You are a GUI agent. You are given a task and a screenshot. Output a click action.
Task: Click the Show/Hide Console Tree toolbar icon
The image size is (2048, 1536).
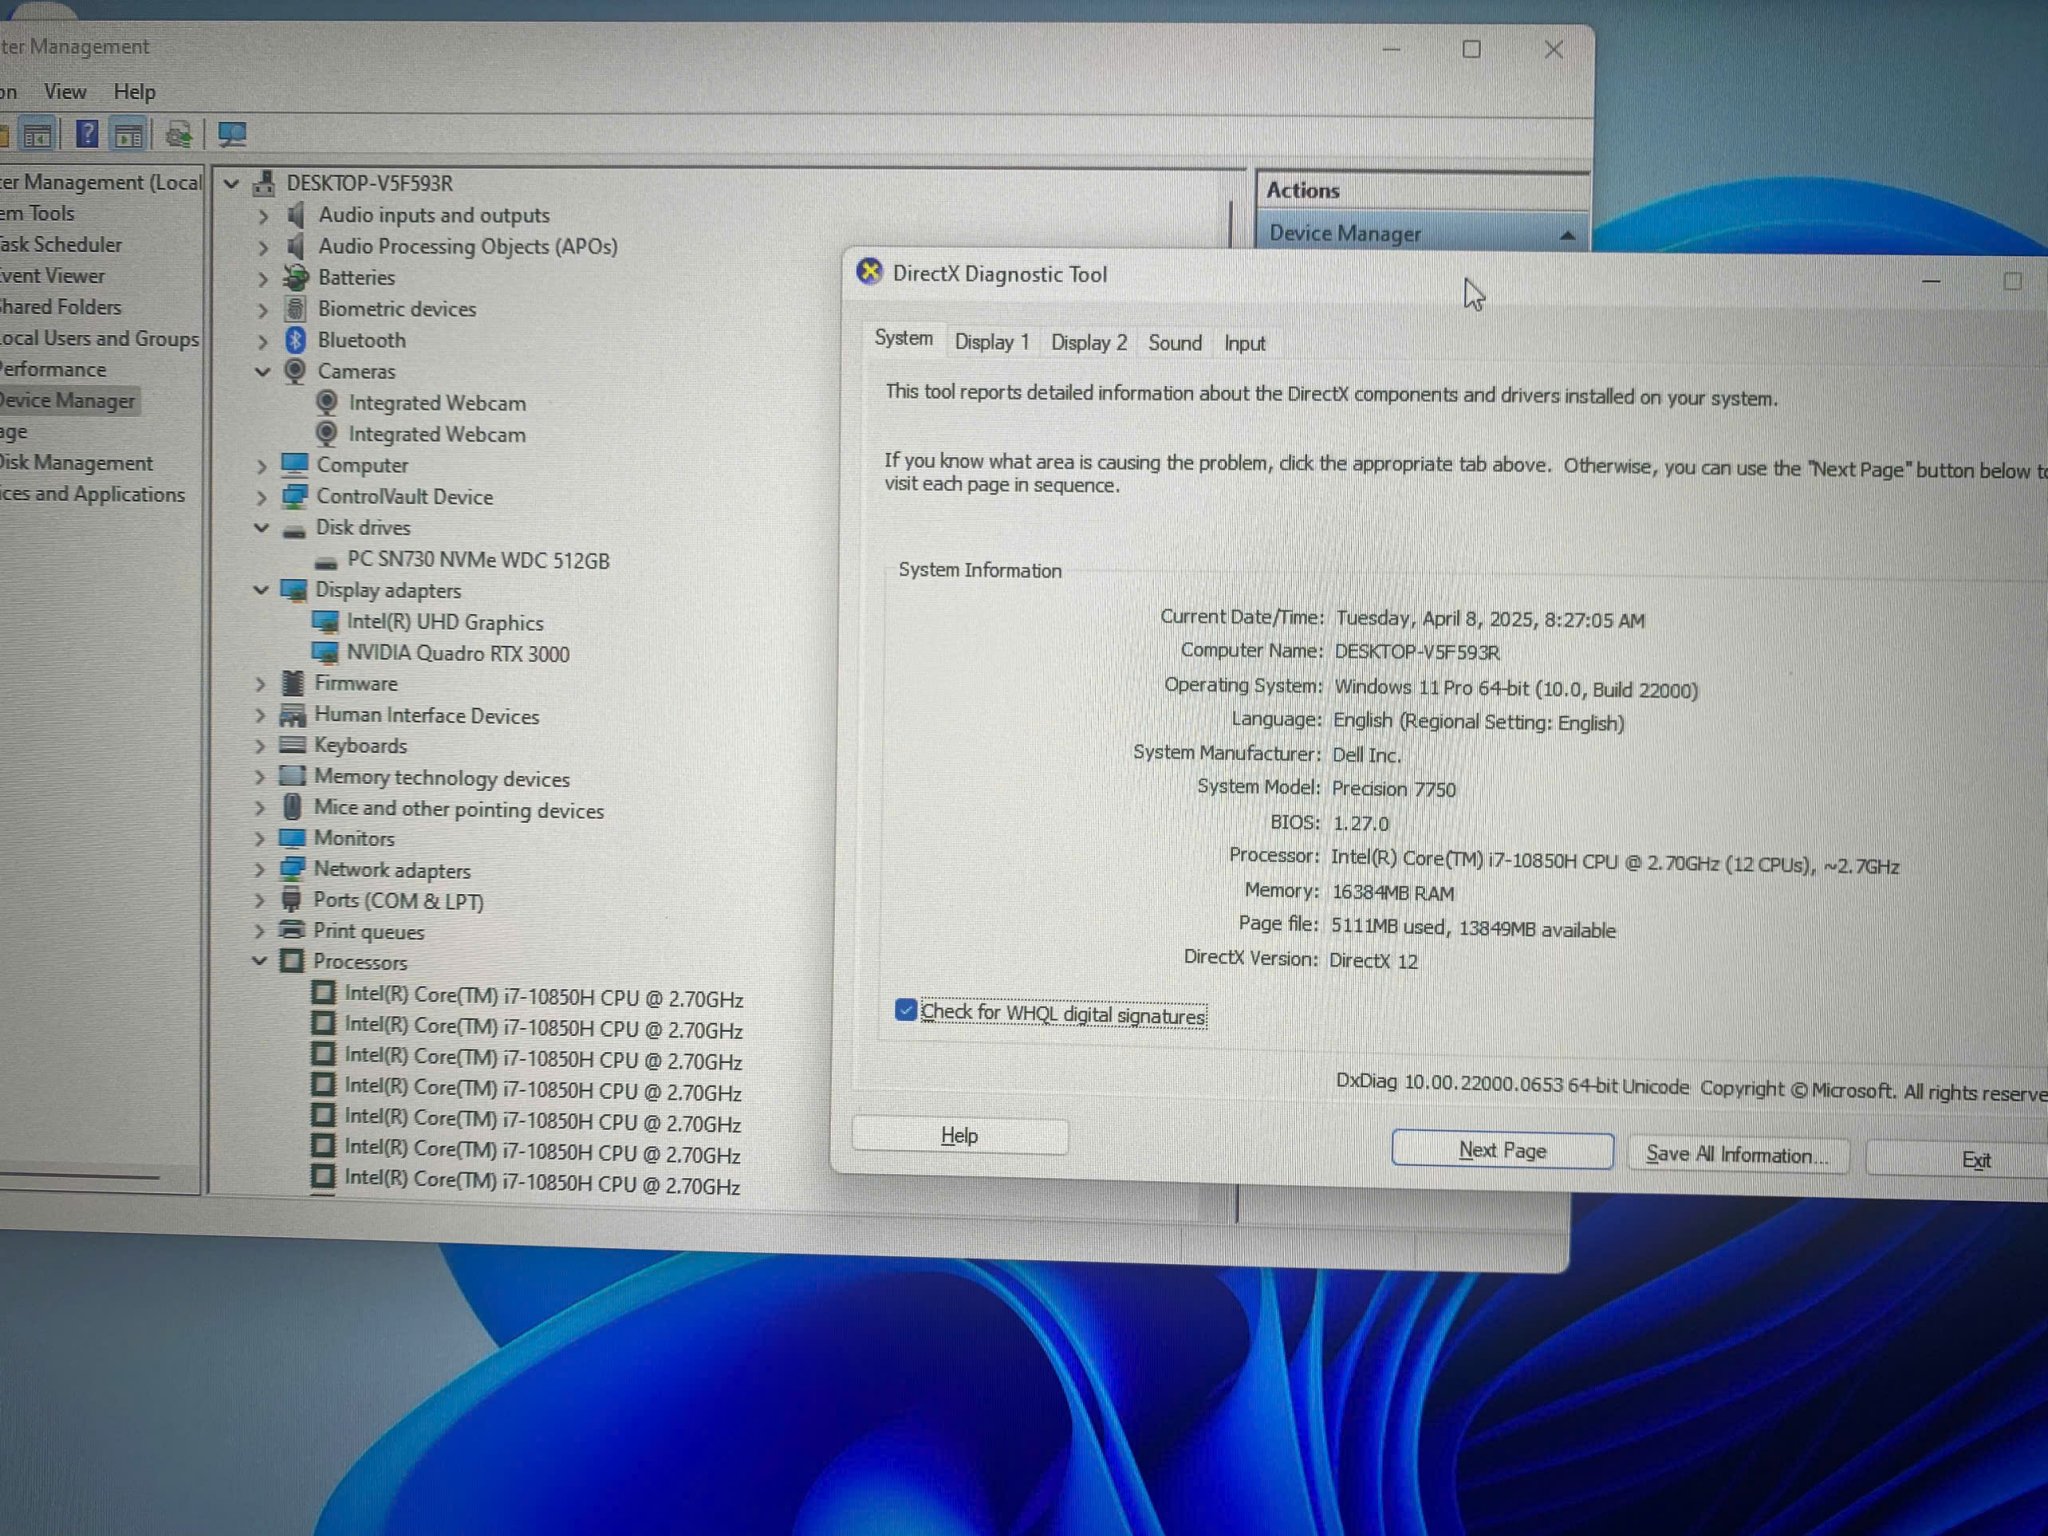(x=37, y=135)
